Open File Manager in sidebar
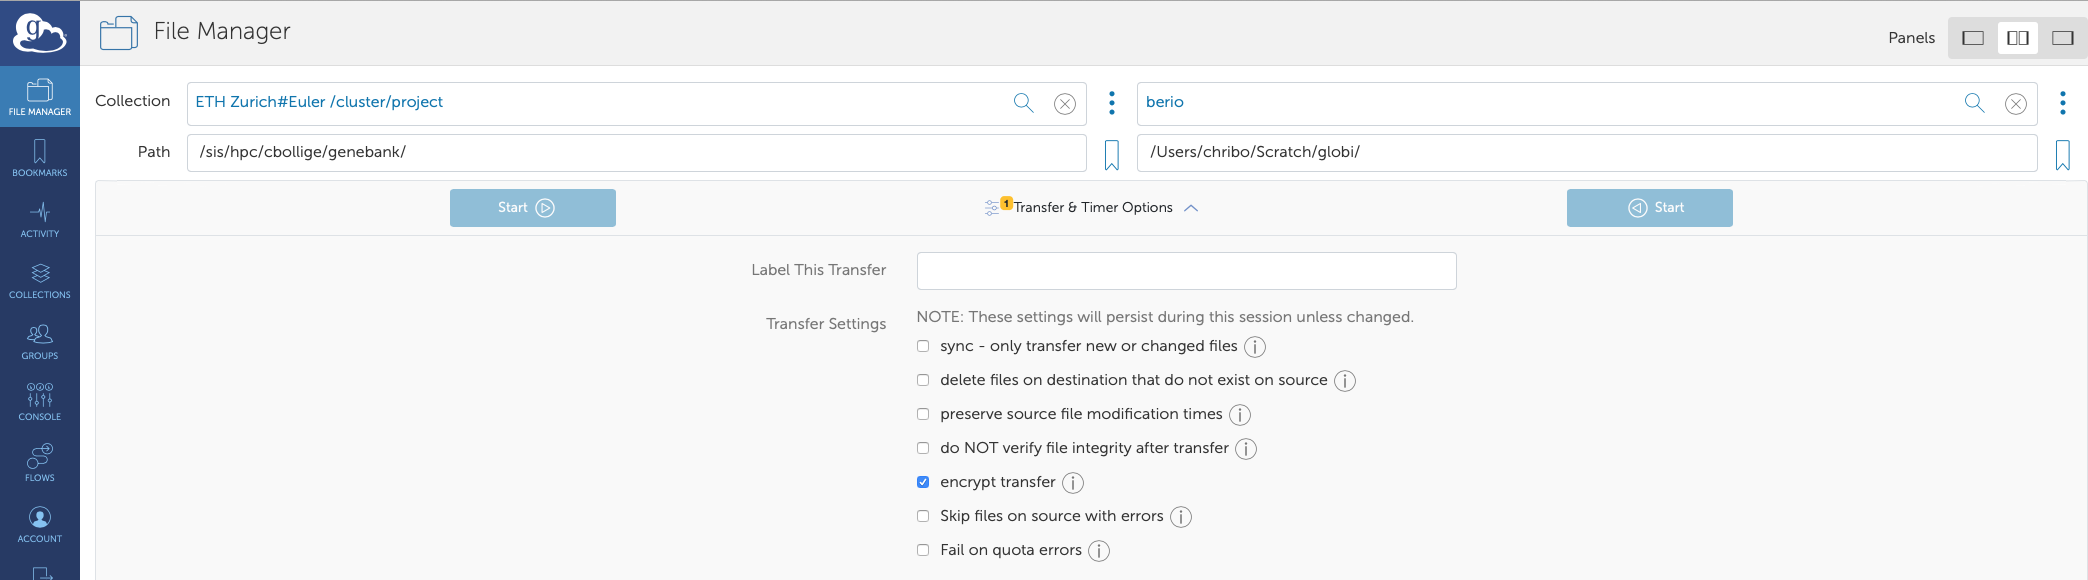 click(40, 97)
